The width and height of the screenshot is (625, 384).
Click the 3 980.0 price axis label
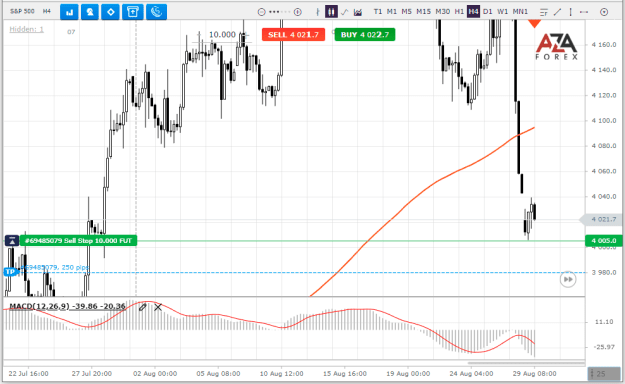[604, 272]
